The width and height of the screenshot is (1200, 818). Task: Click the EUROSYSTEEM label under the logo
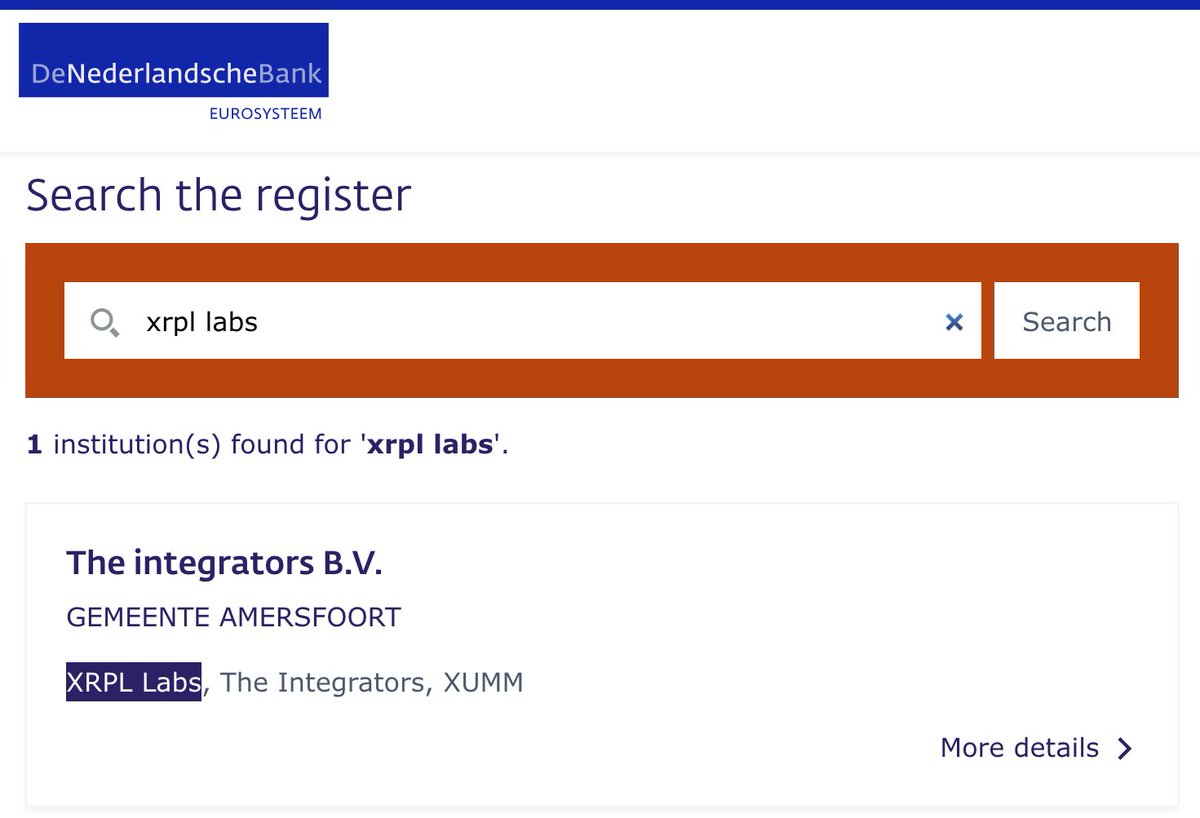(265, 114)
